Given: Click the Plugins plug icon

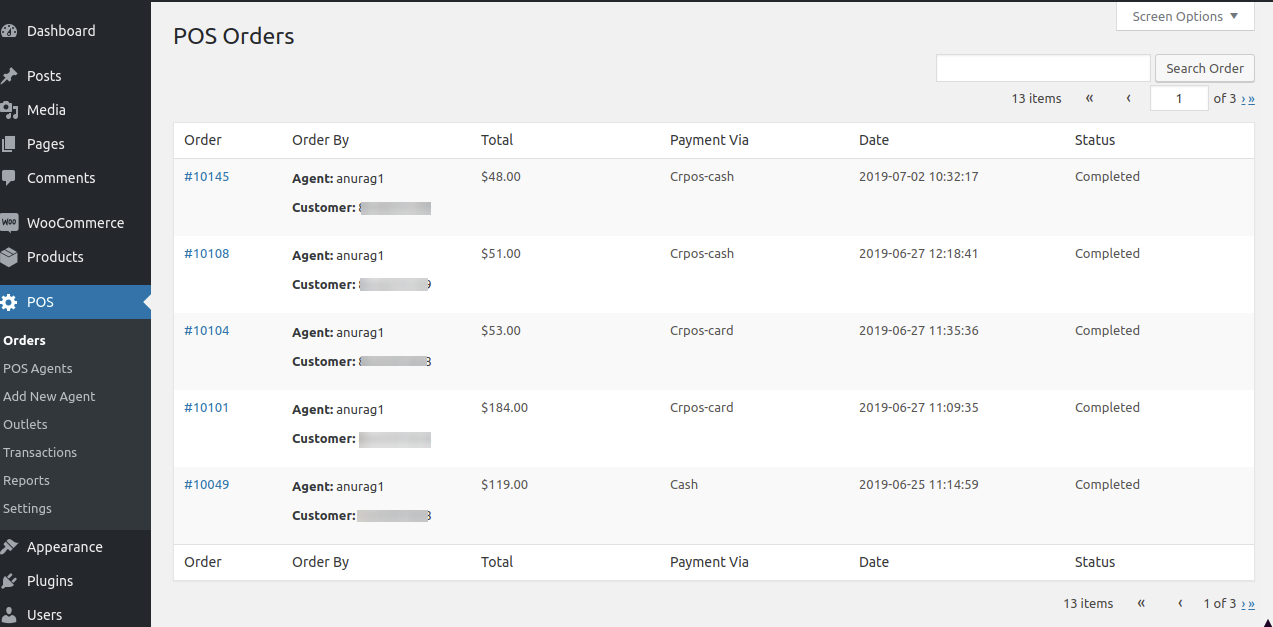Looking at the screenshot, I should (9, 581).
